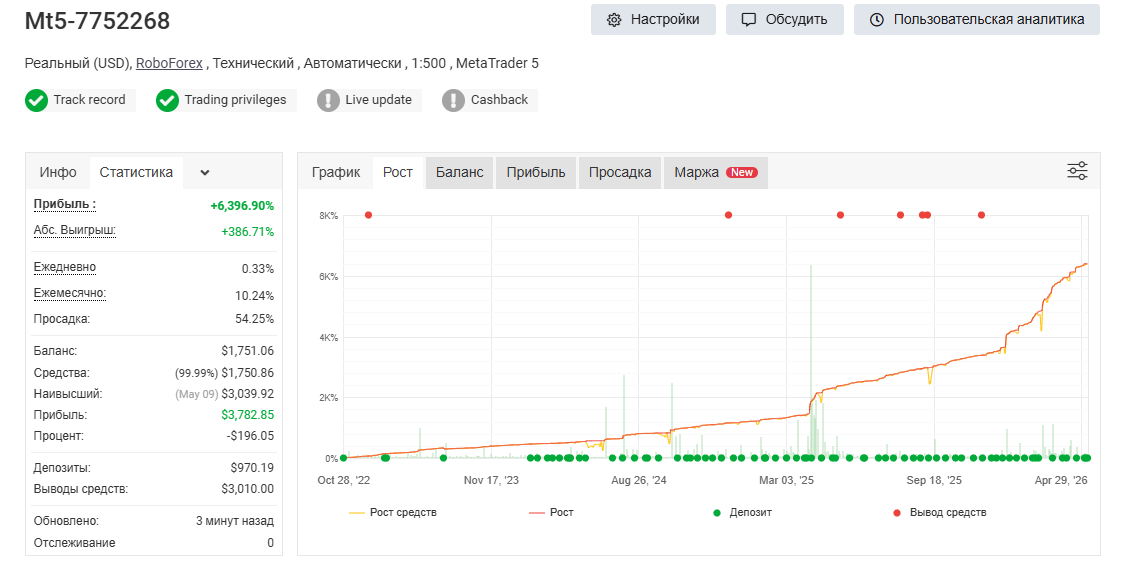
Task: Click the 3 минут назад updated value
Action: 235,521
